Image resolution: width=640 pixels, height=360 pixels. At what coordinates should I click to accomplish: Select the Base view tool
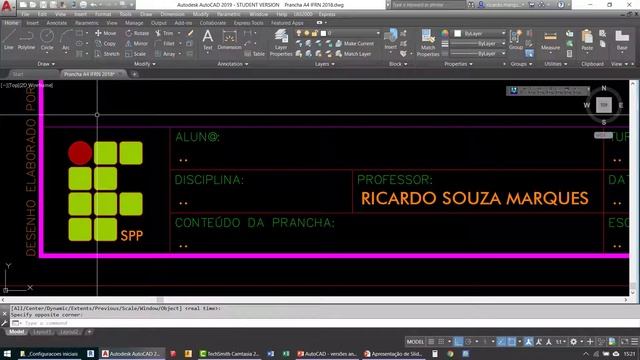(622, 40)
